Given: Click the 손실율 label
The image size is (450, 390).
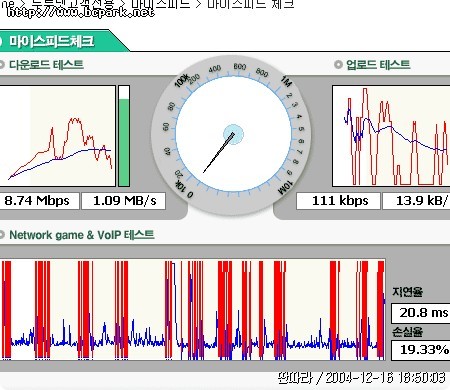Looking at the screenshot, I should 407,332.
